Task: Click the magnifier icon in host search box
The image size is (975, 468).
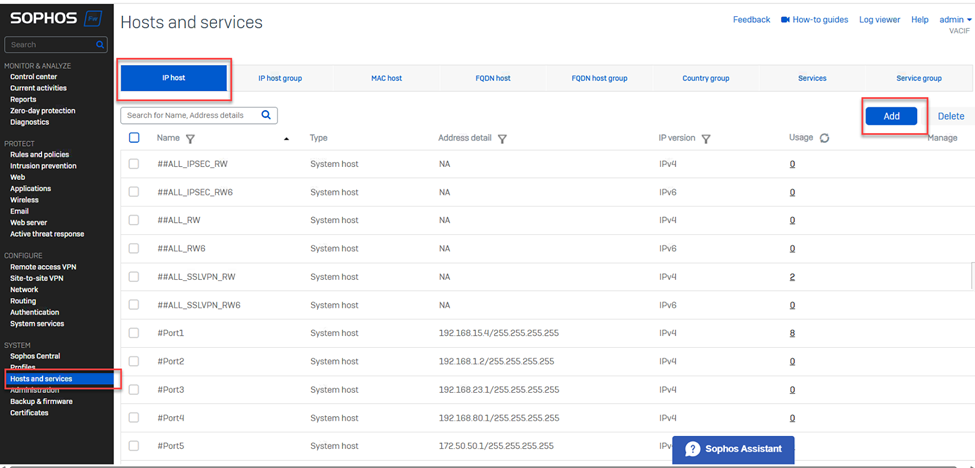Action: point(267,115)
